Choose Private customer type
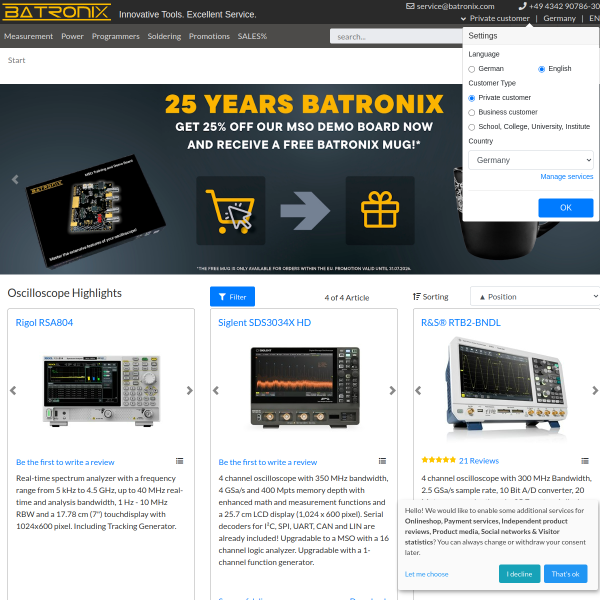The height and width of the screenshot is (600, 600). click(471, 98)
